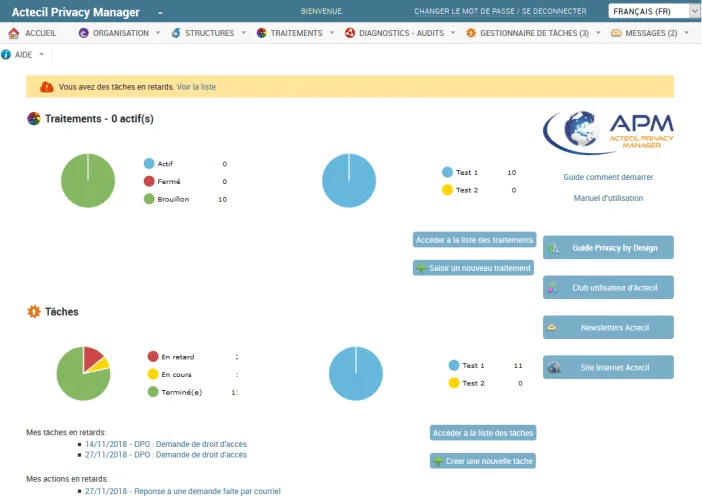Click the purple Organisation icon
The height and width of the screenshot is (500, 702).
point(83,33)
